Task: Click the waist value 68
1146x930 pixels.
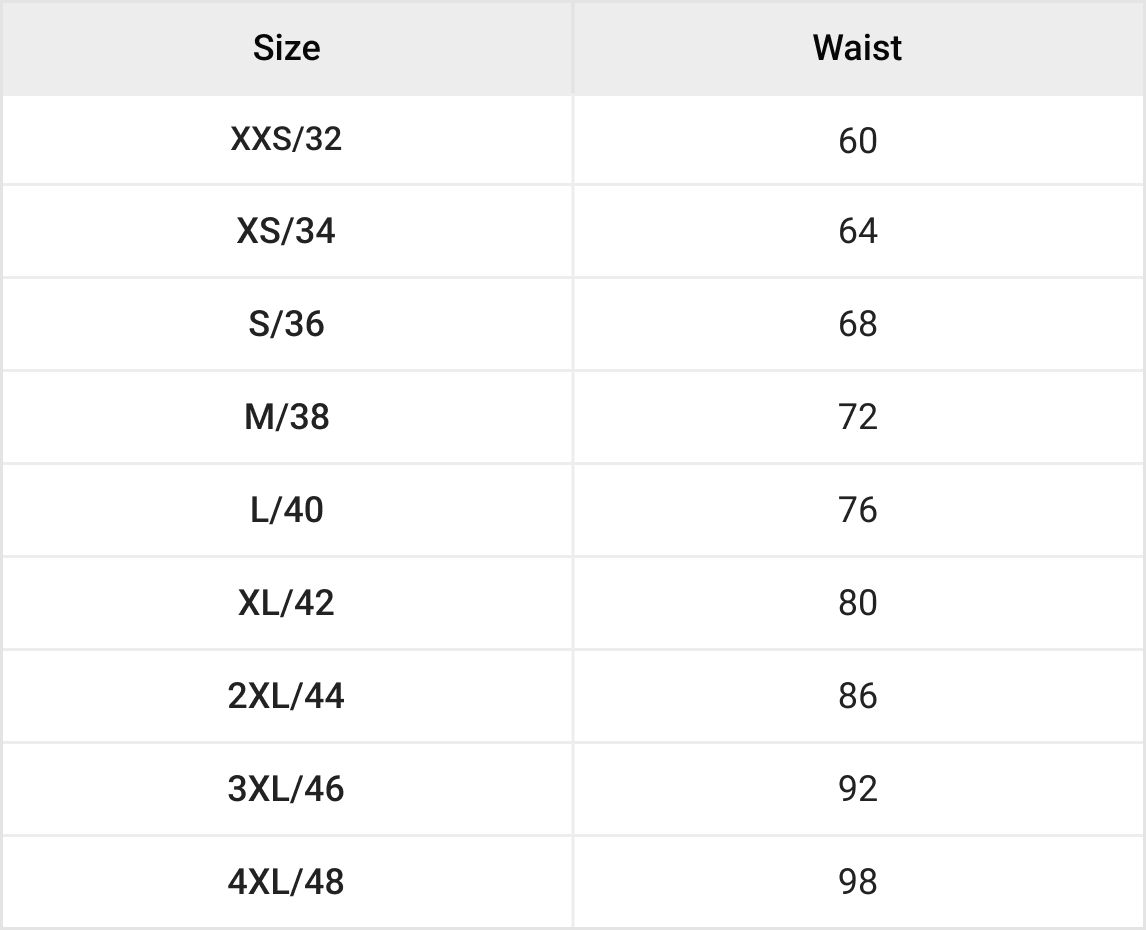Action: (858, 324)
